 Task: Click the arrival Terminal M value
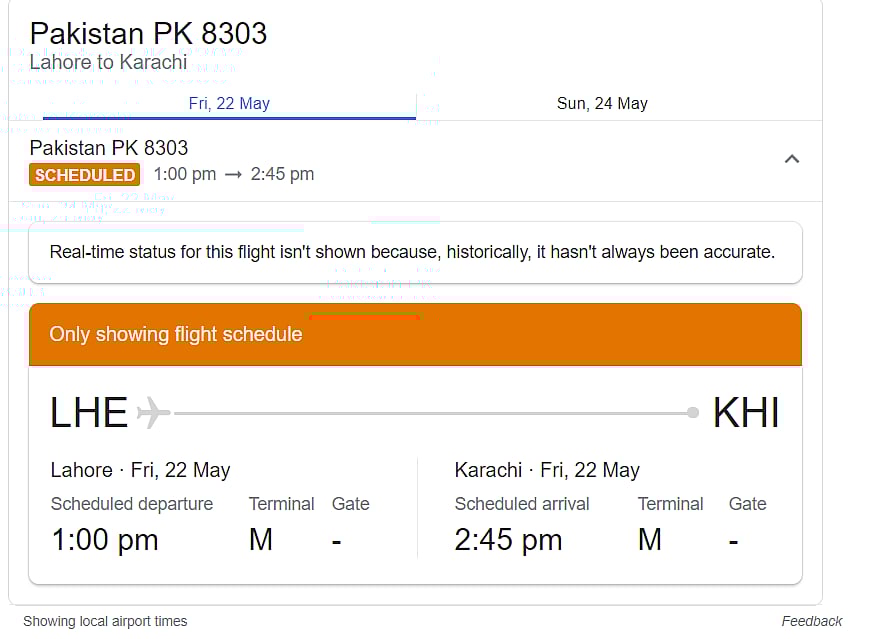pos(650,540)
